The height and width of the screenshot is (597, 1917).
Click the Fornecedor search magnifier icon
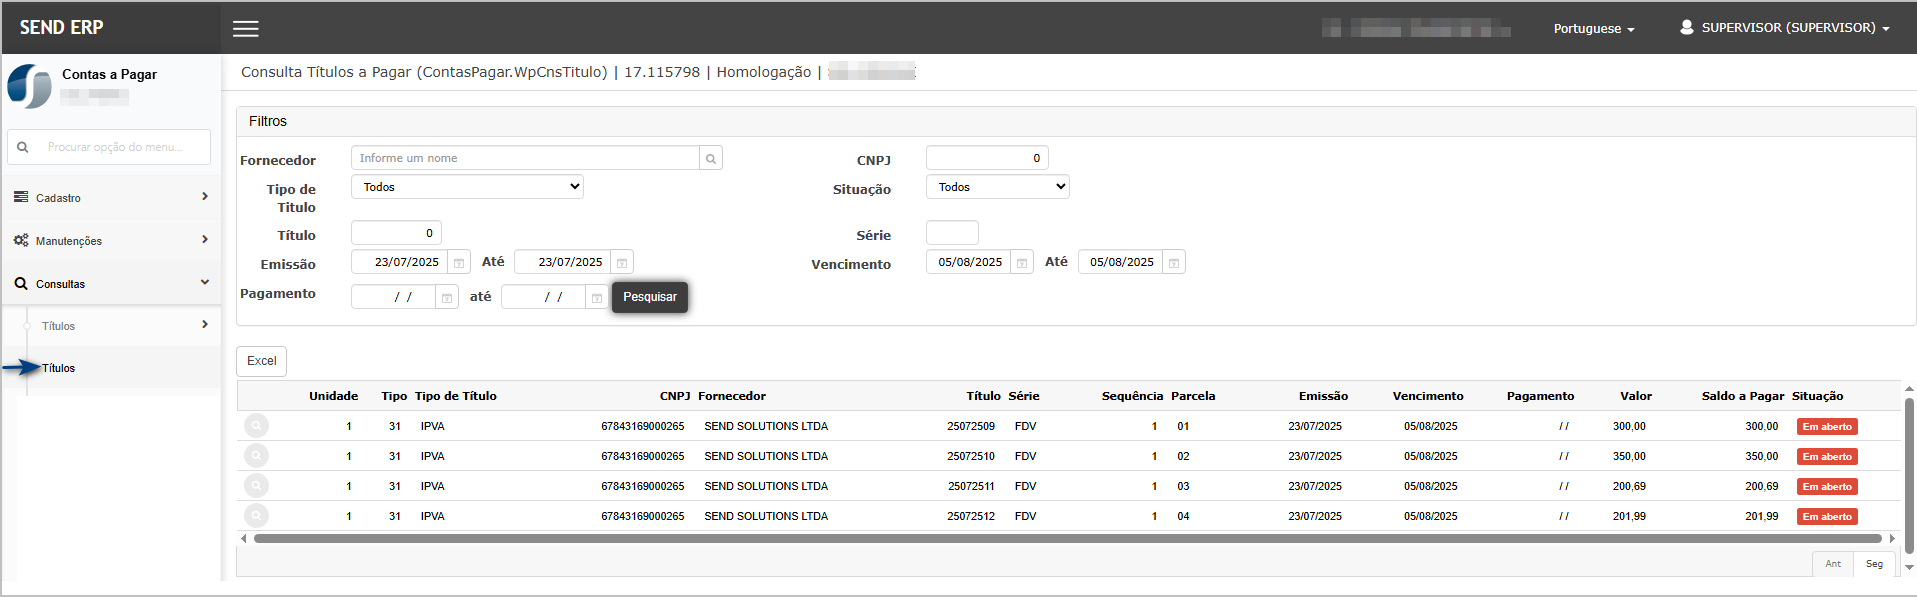pyautogui.click(x=711, y=158)
